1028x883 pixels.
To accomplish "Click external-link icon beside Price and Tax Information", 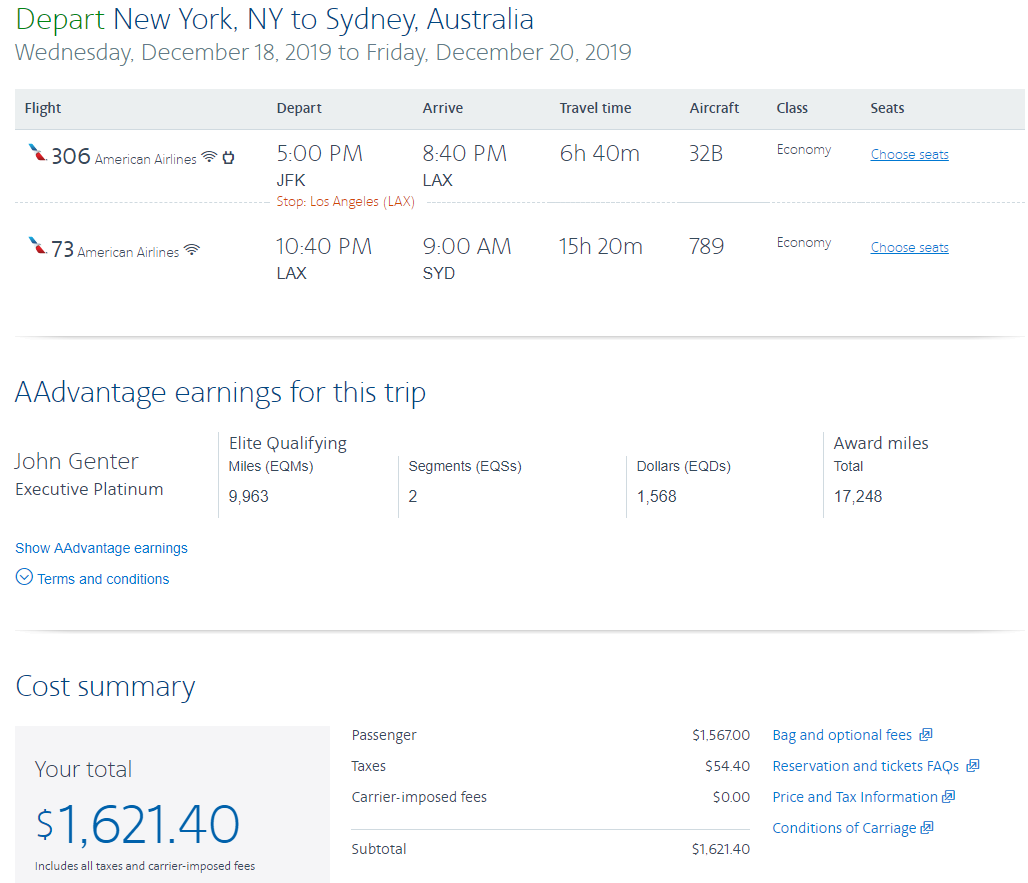I will (x=949, y=797).
